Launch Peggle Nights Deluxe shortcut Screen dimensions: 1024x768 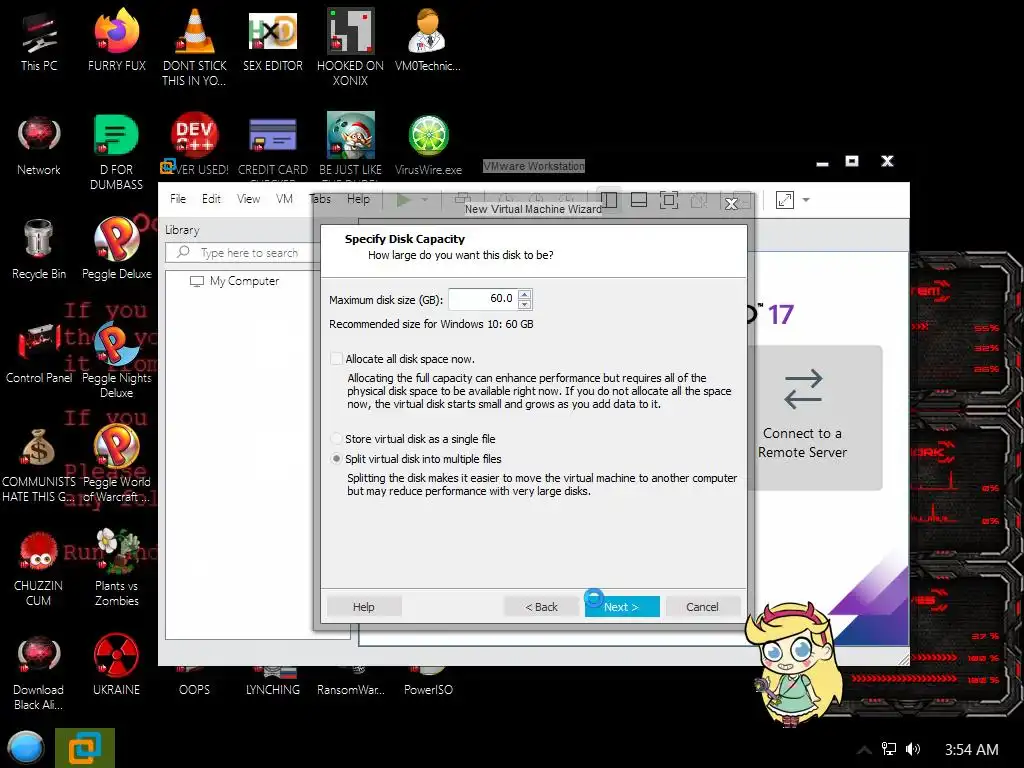click(x=117, y=359)
